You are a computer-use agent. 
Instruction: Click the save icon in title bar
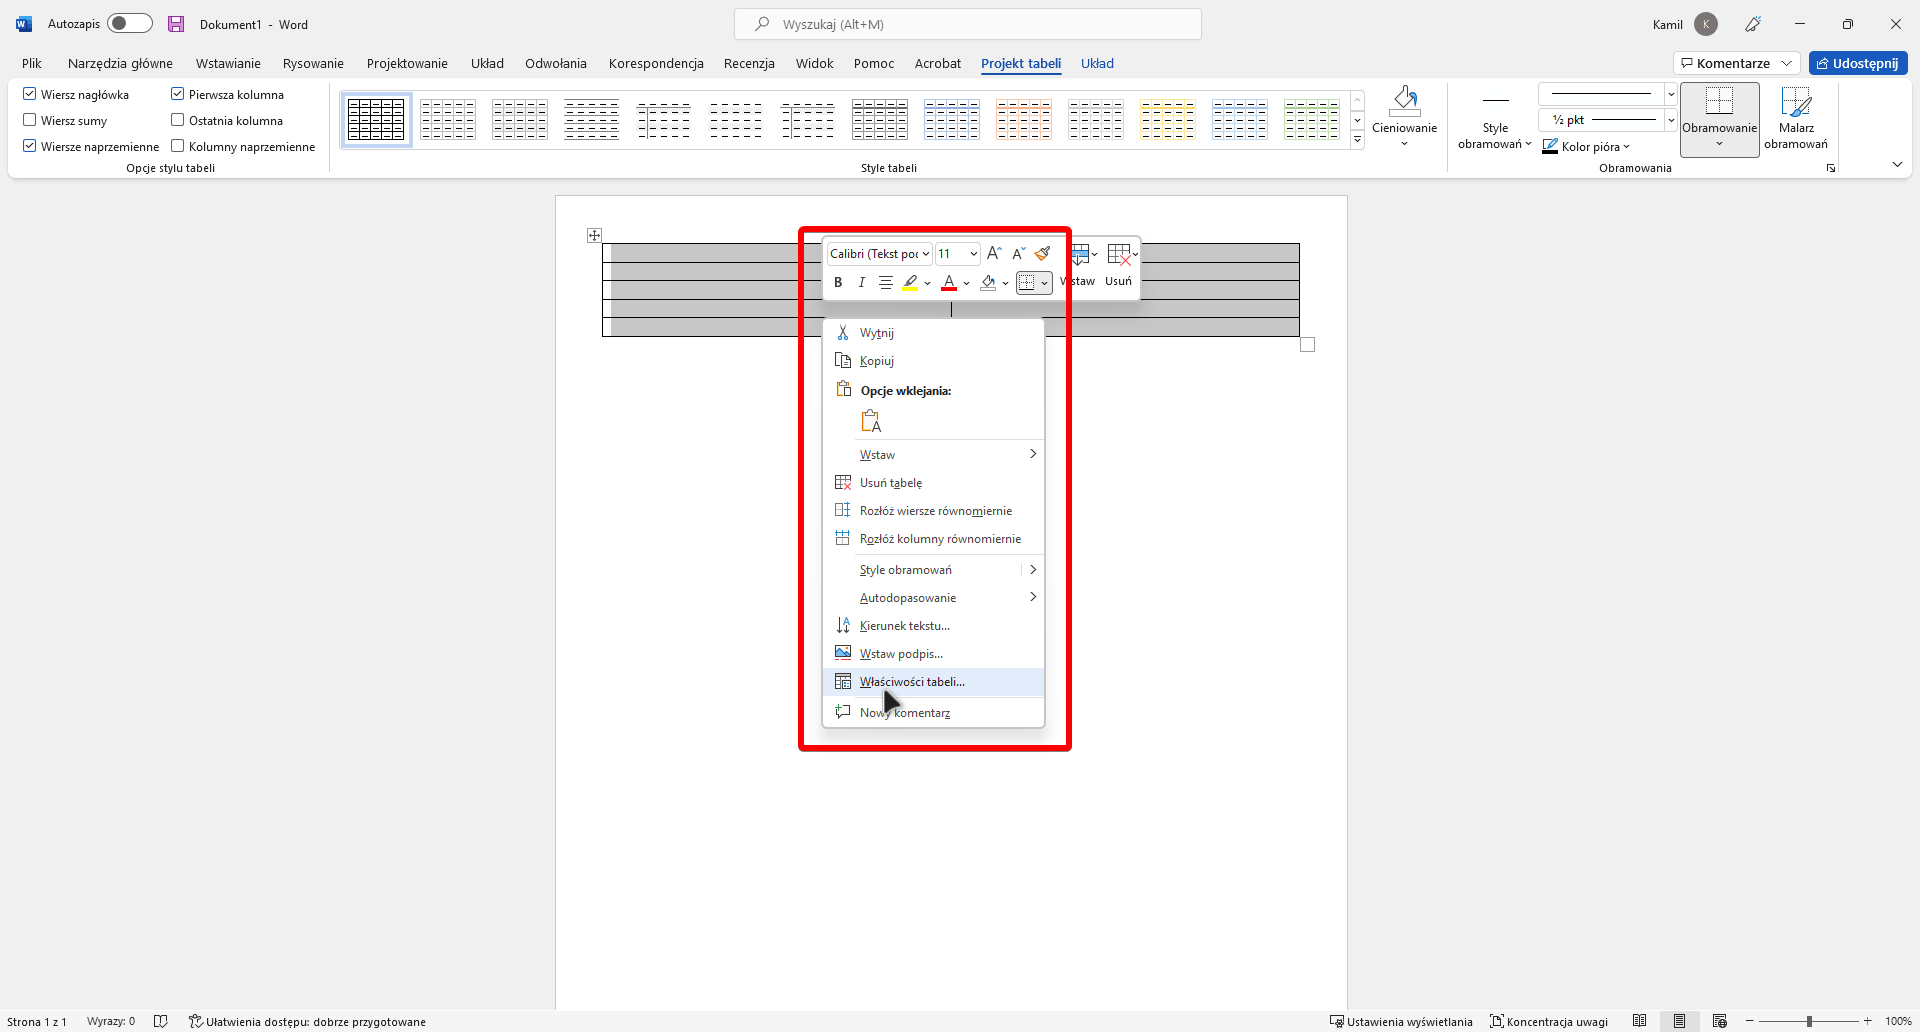pos(176,24)
